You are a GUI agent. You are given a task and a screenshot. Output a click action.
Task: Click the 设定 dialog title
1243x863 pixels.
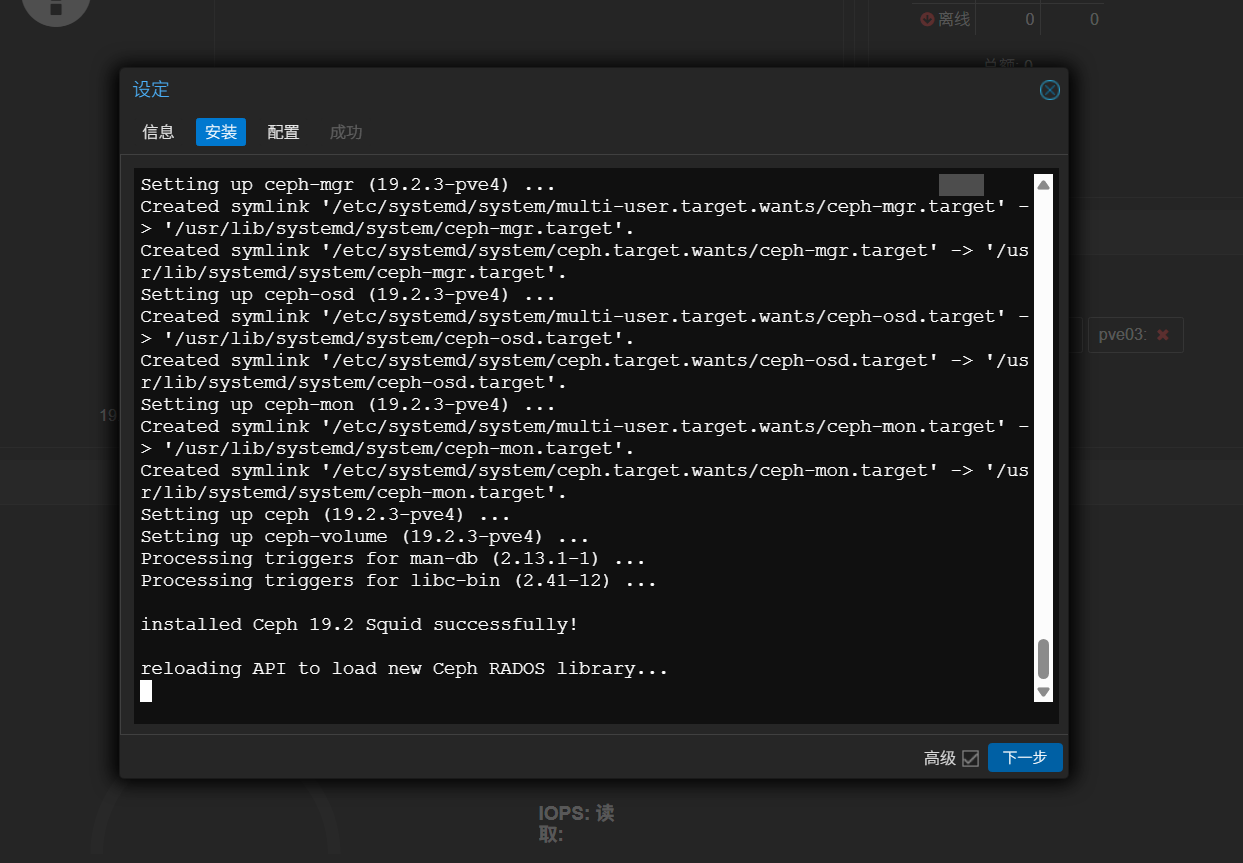[x=151, y=90]
